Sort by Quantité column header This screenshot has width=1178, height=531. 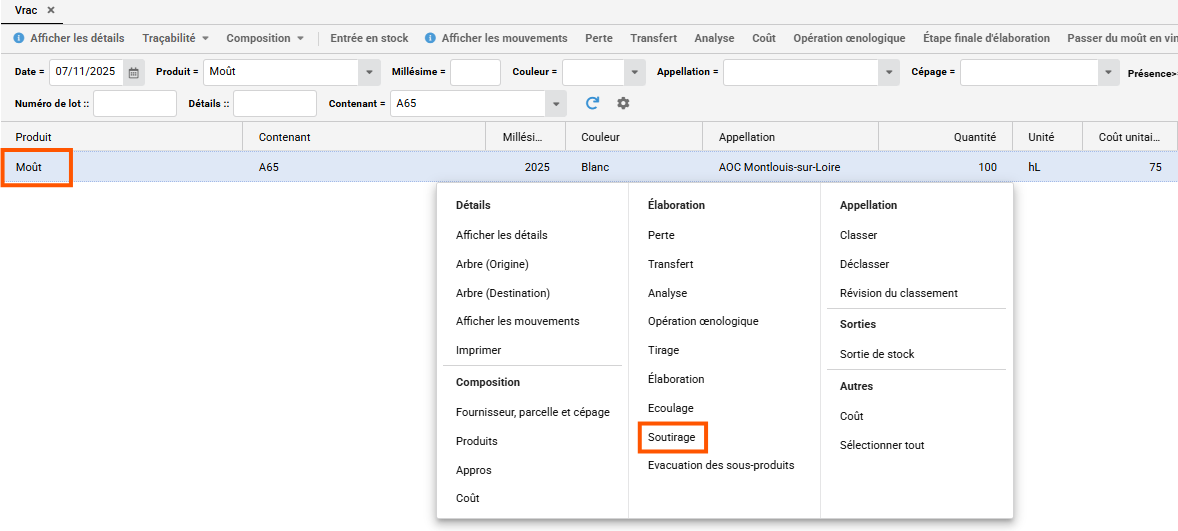[x=945, y=137]
